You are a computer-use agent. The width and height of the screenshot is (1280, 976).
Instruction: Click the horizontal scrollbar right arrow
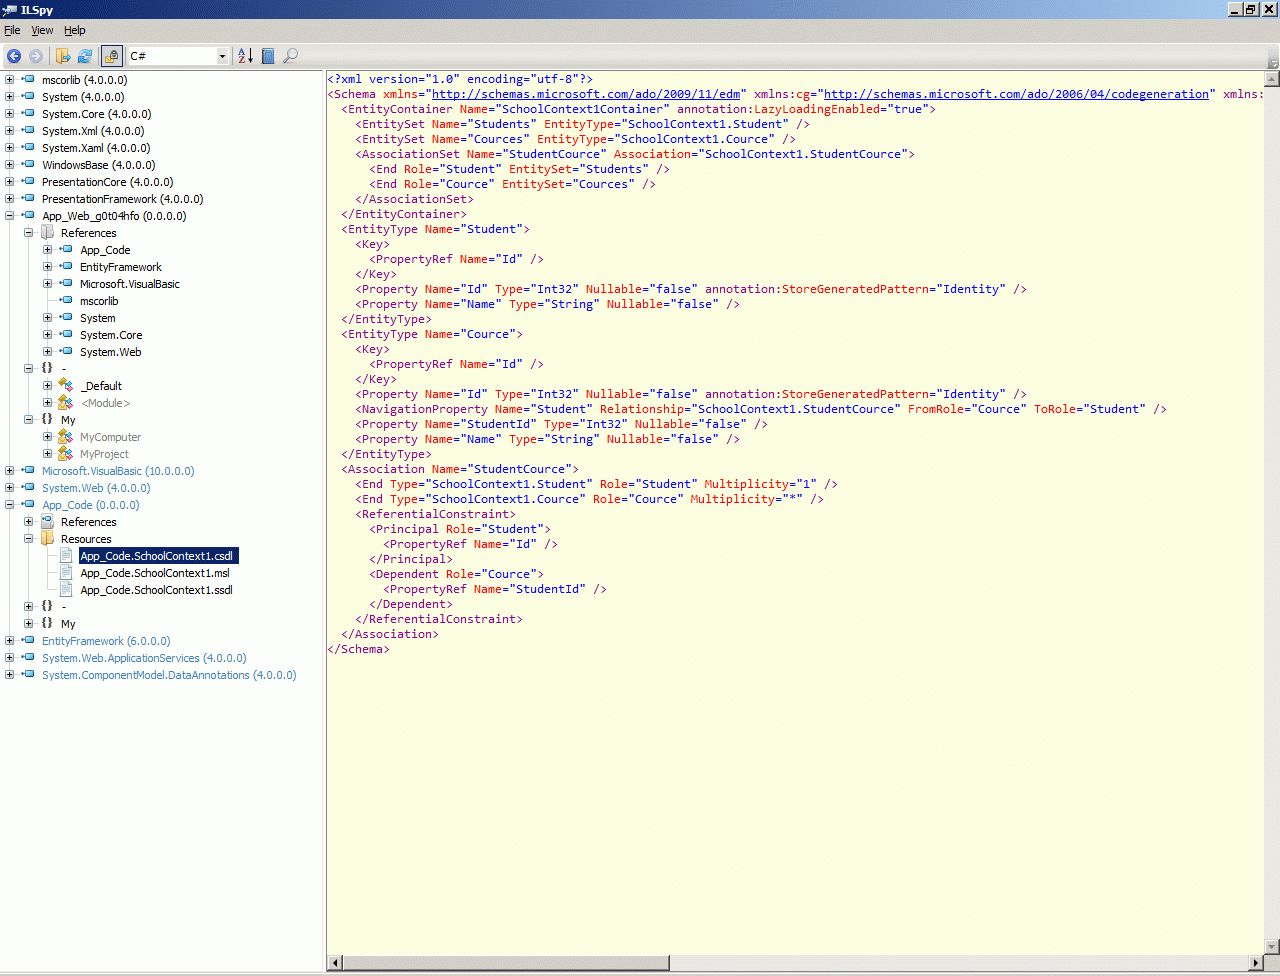[1257, 963]
